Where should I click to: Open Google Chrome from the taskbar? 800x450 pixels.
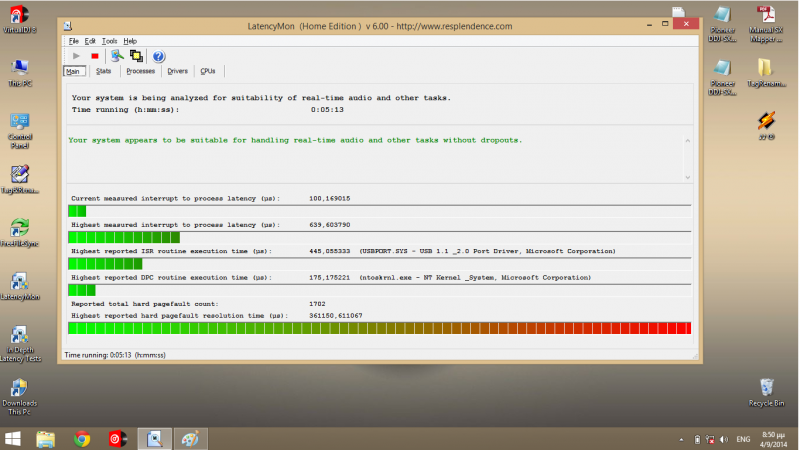[83, 438]
